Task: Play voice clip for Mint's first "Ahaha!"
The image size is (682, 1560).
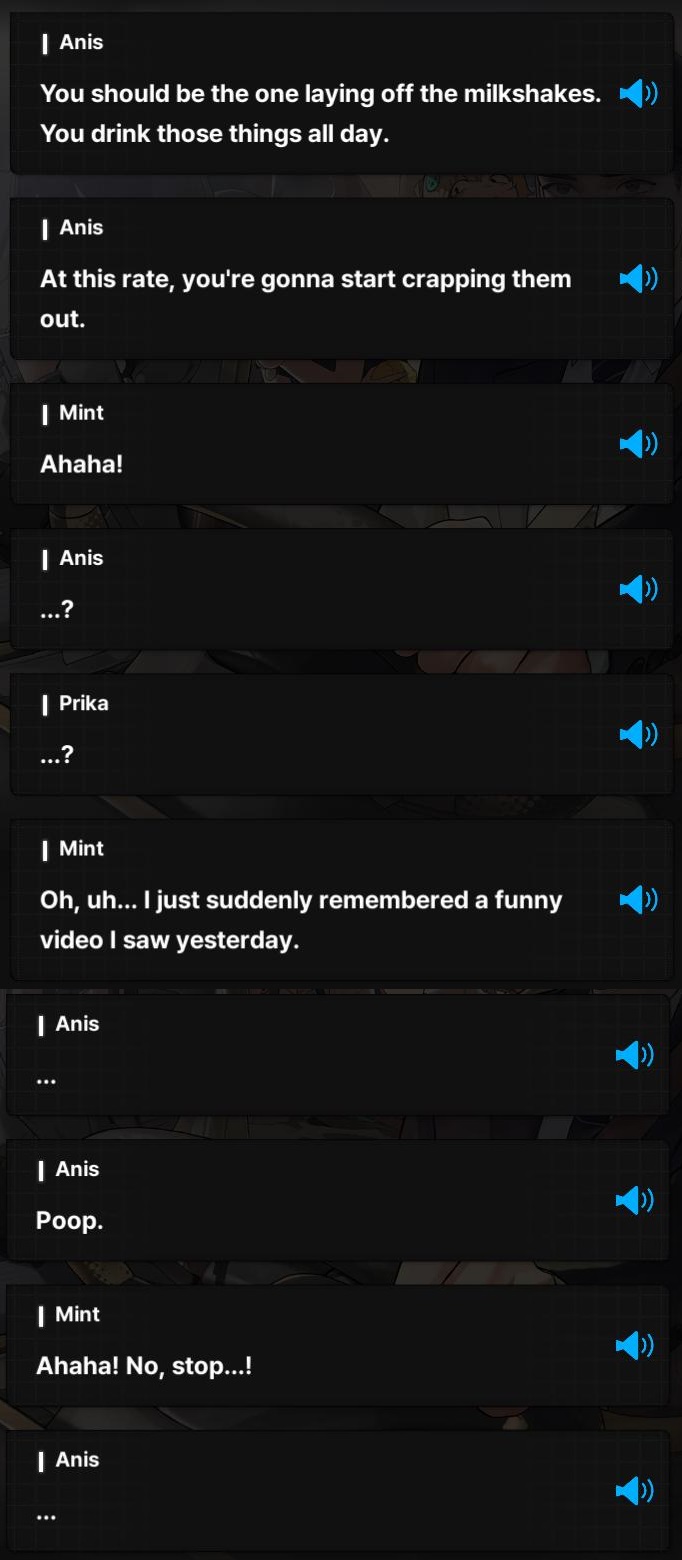Action: click(x=638, y=443)
